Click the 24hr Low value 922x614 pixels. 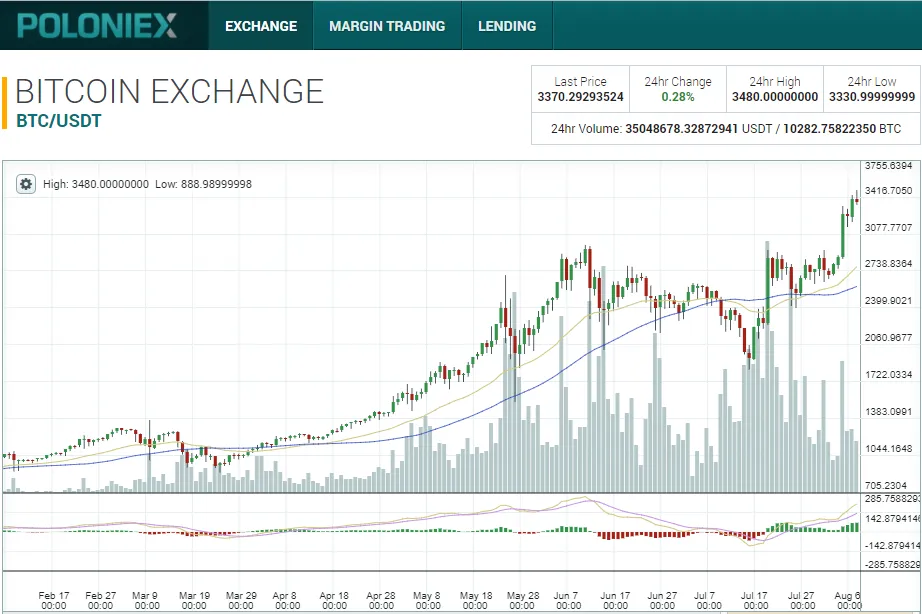[x=872, y=97]
